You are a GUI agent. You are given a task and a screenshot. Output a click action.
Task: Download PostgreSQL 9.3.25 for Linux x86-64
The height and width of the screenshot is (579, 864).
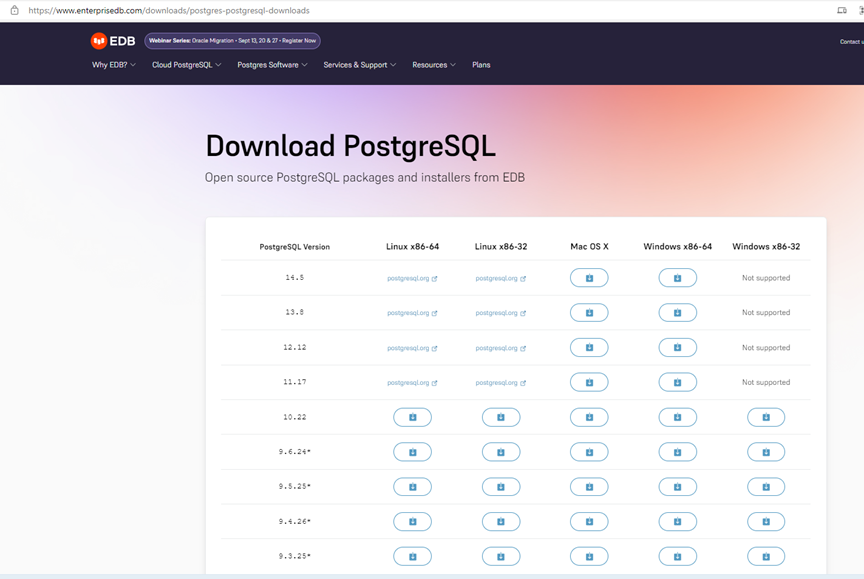[x=412, y=556]
